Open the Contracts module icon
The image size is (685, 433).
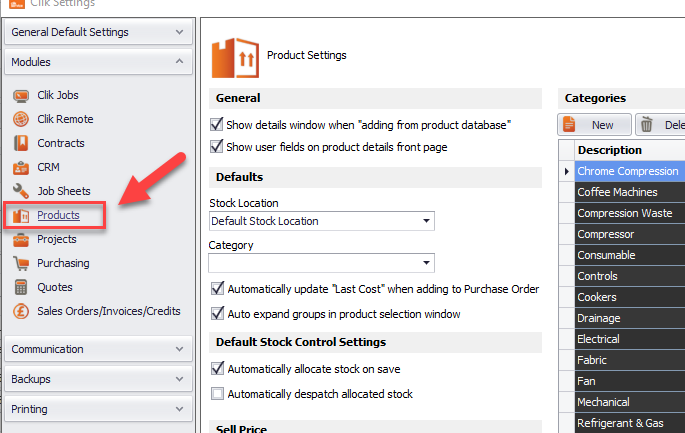pyautogui.click(x=21, y=143)
